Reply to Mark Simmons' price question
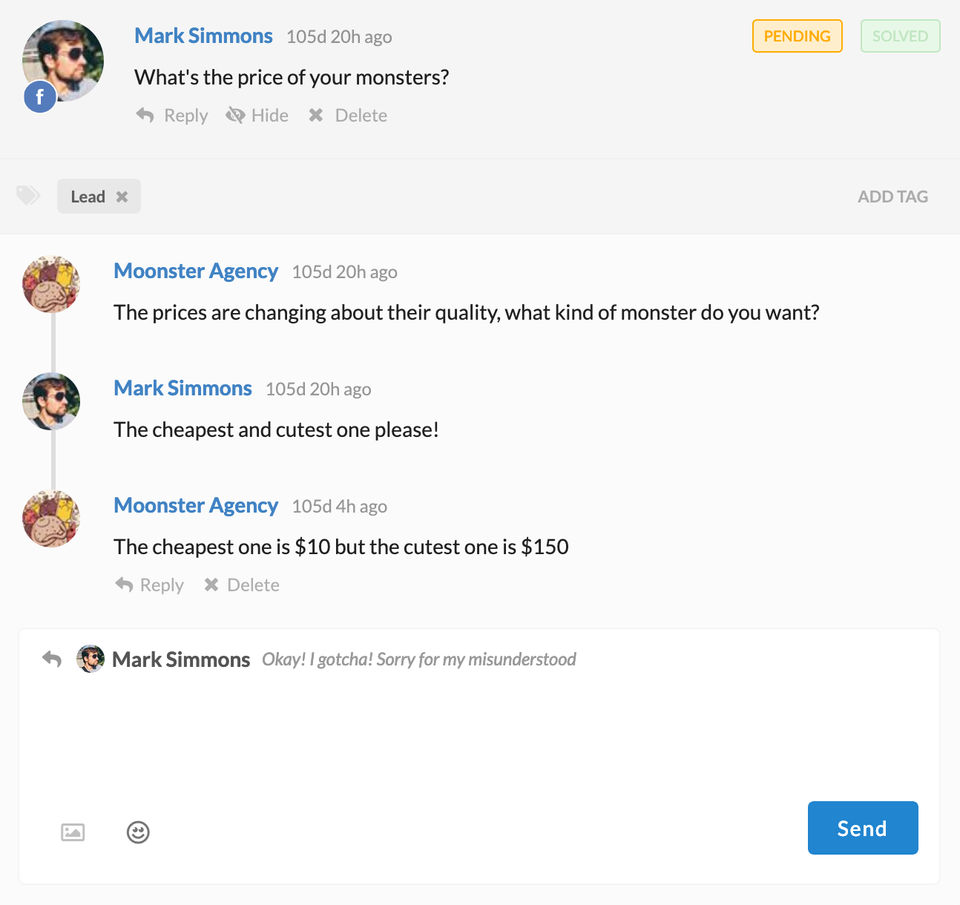Viewport: 960px width, 905px height. click(172, 115)
